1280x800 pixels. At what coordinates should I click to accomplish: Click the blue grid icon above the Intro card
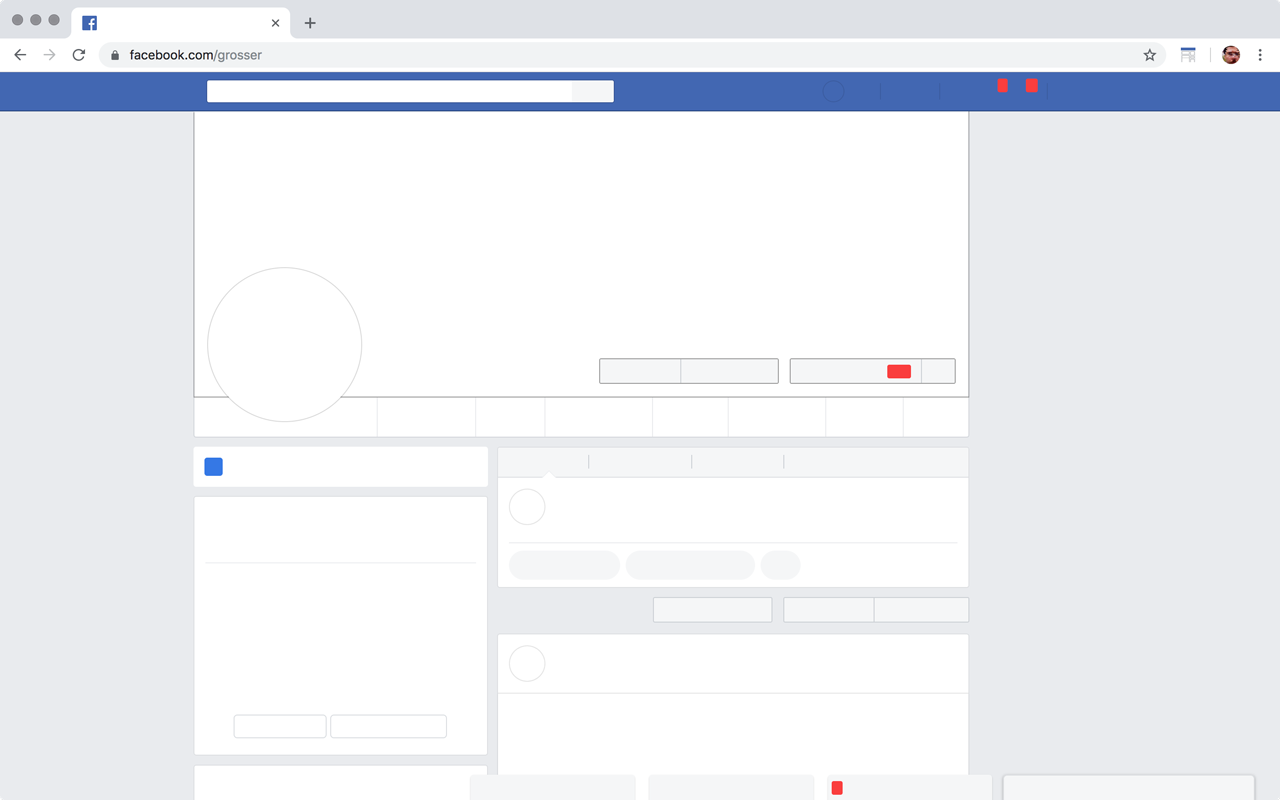(213, 466)
